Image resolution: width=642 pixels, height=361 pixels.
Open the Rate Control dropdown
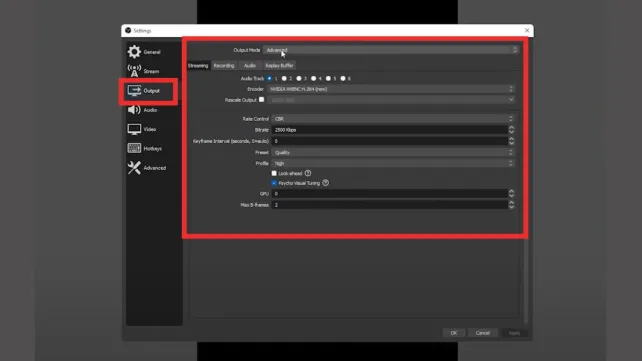(393, 119)
